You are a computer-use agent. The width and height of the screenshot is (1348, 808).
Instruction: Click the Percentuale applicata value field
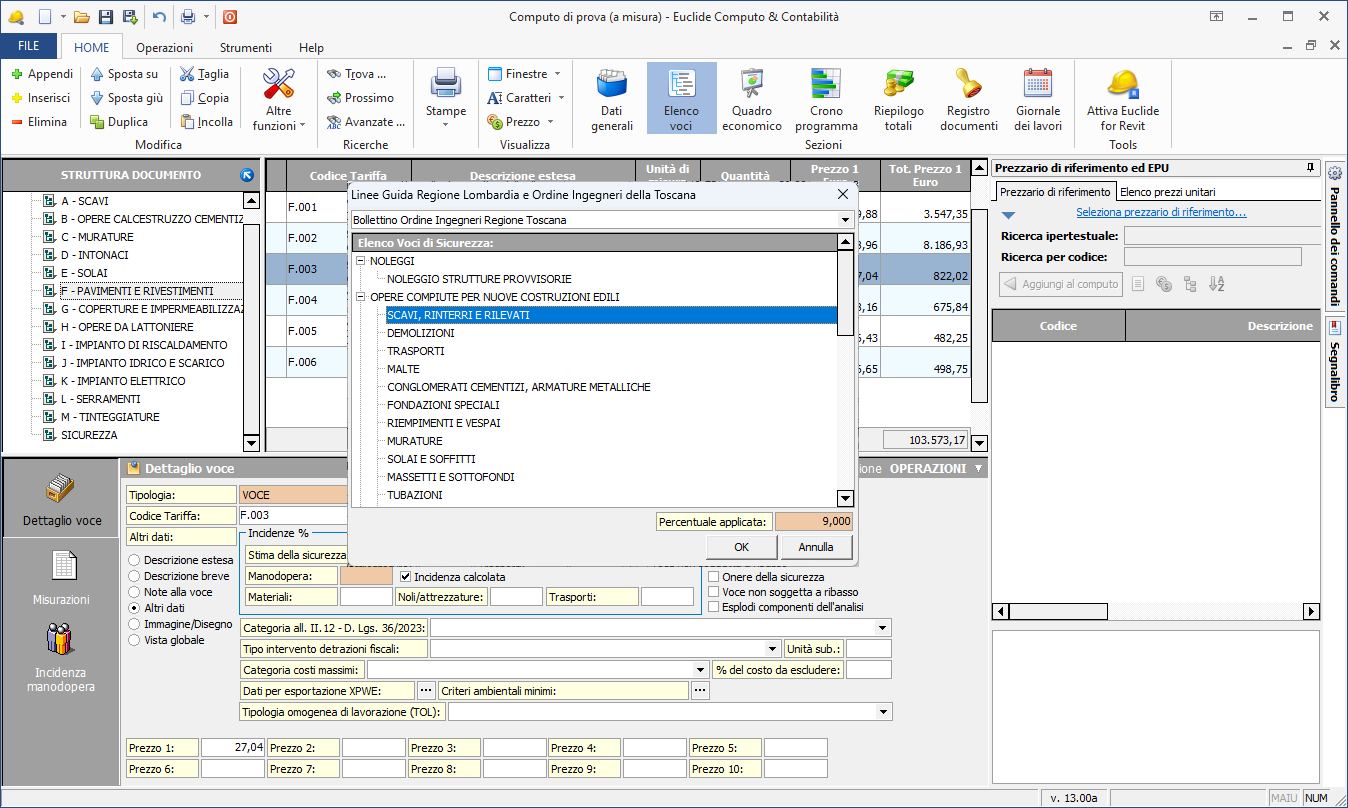[814, 521]
